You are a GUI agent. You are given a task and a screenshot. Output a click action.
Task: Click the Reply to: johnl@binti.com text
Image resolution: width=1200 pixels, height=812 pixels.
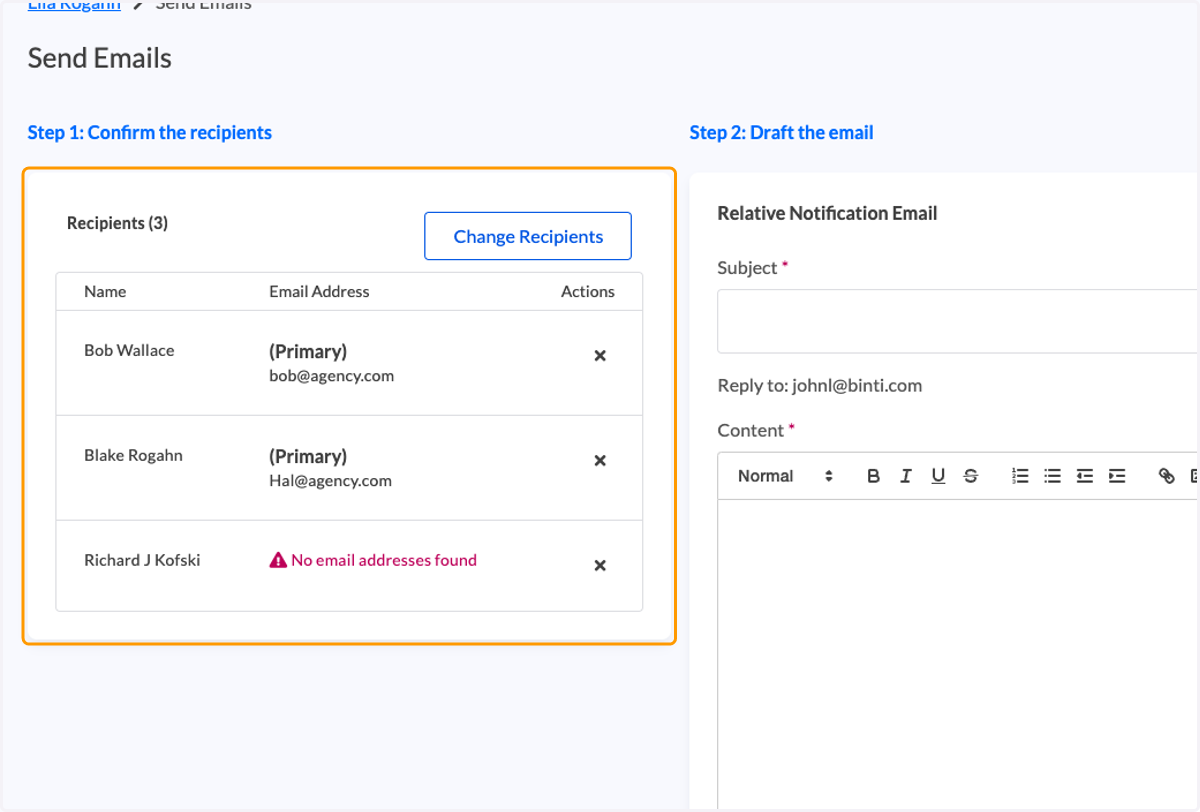point(820,386)
